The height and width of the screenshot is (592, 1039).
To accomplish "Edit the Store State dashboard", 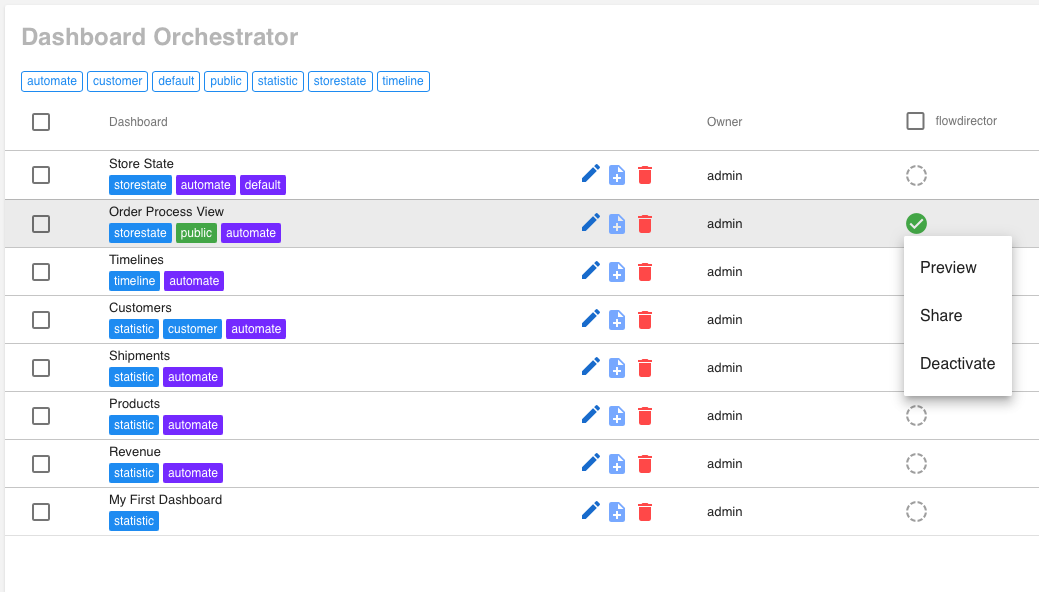I will click(591, 175).
